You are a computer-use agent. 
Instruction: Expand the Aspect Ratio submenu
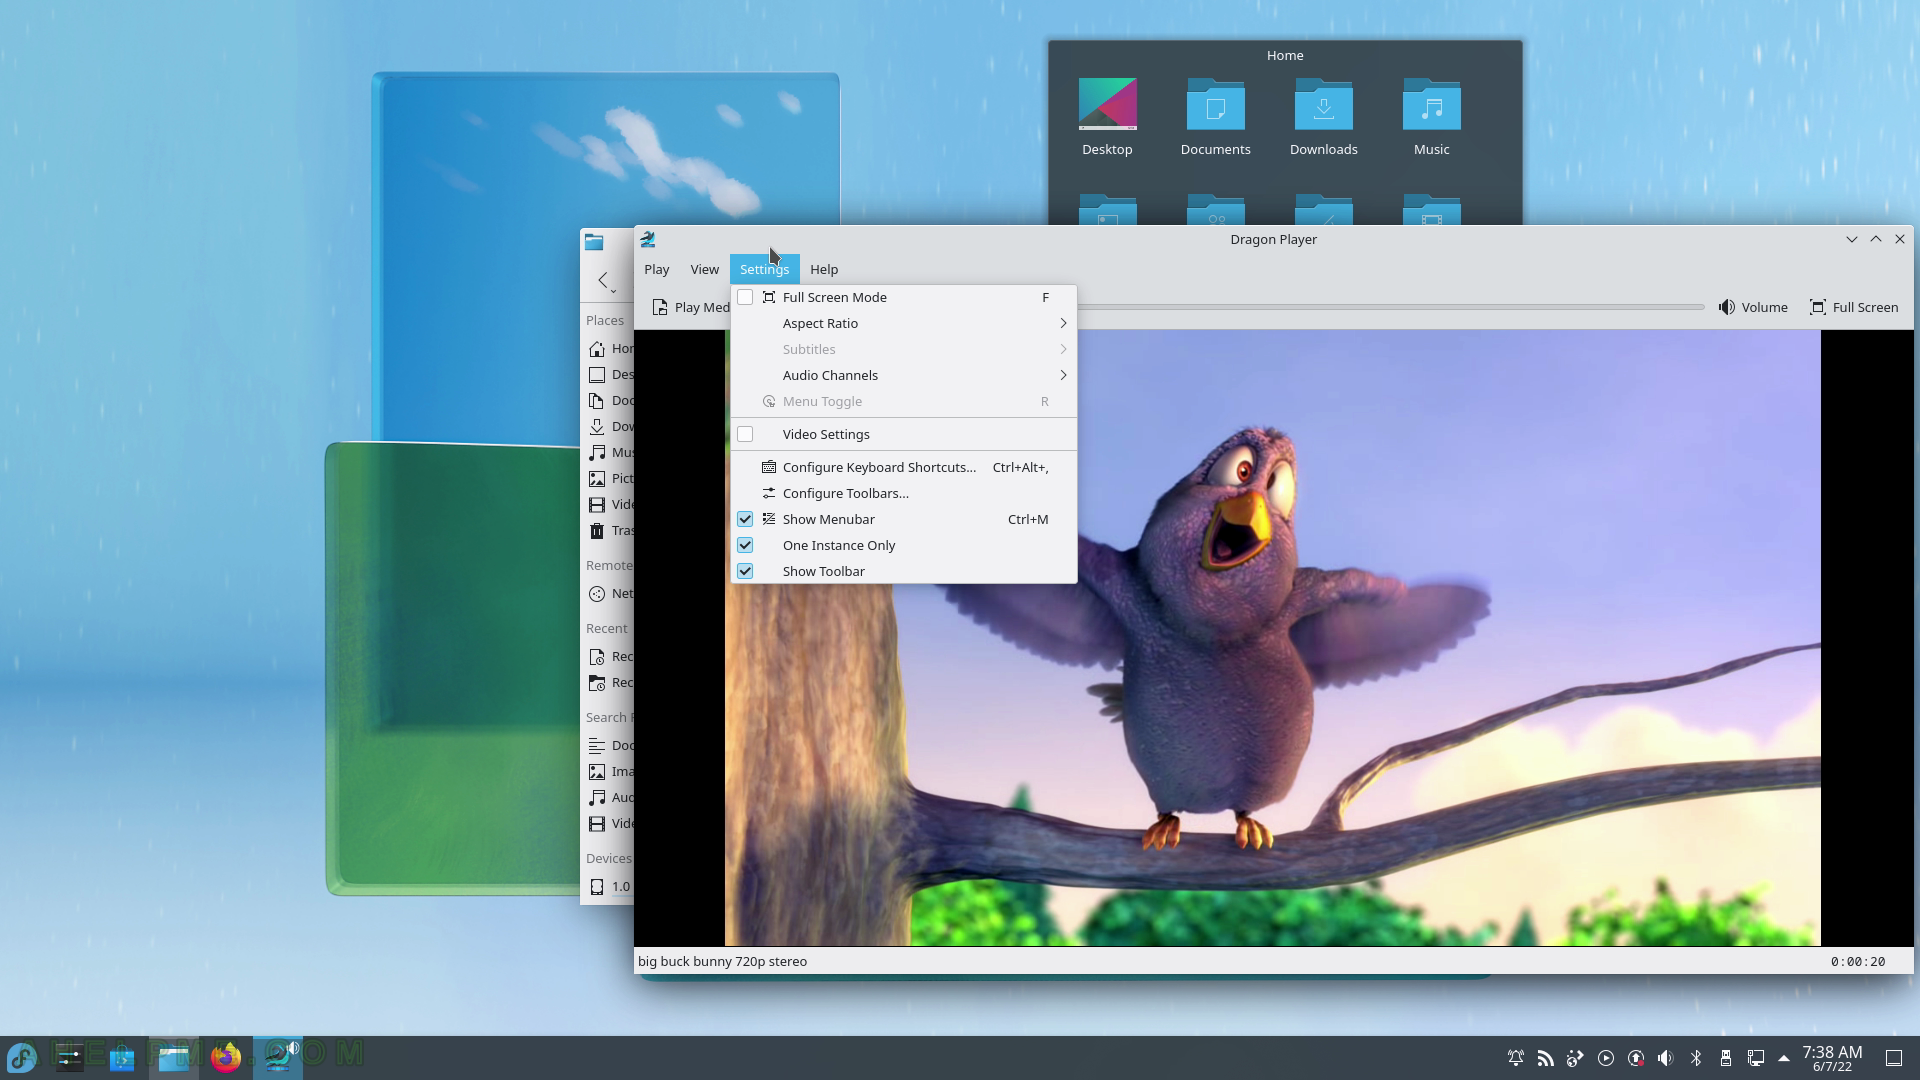coord(904,323)
